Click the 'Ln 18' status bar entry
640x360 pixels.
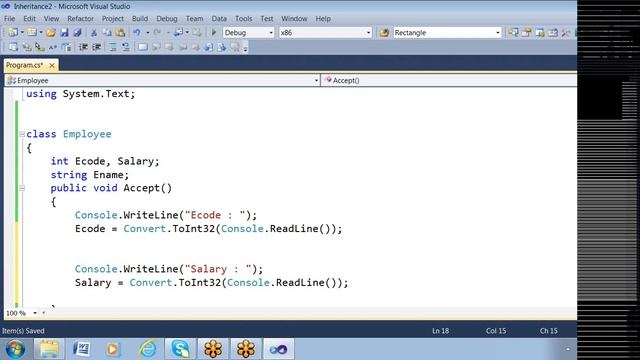(440, 331)
